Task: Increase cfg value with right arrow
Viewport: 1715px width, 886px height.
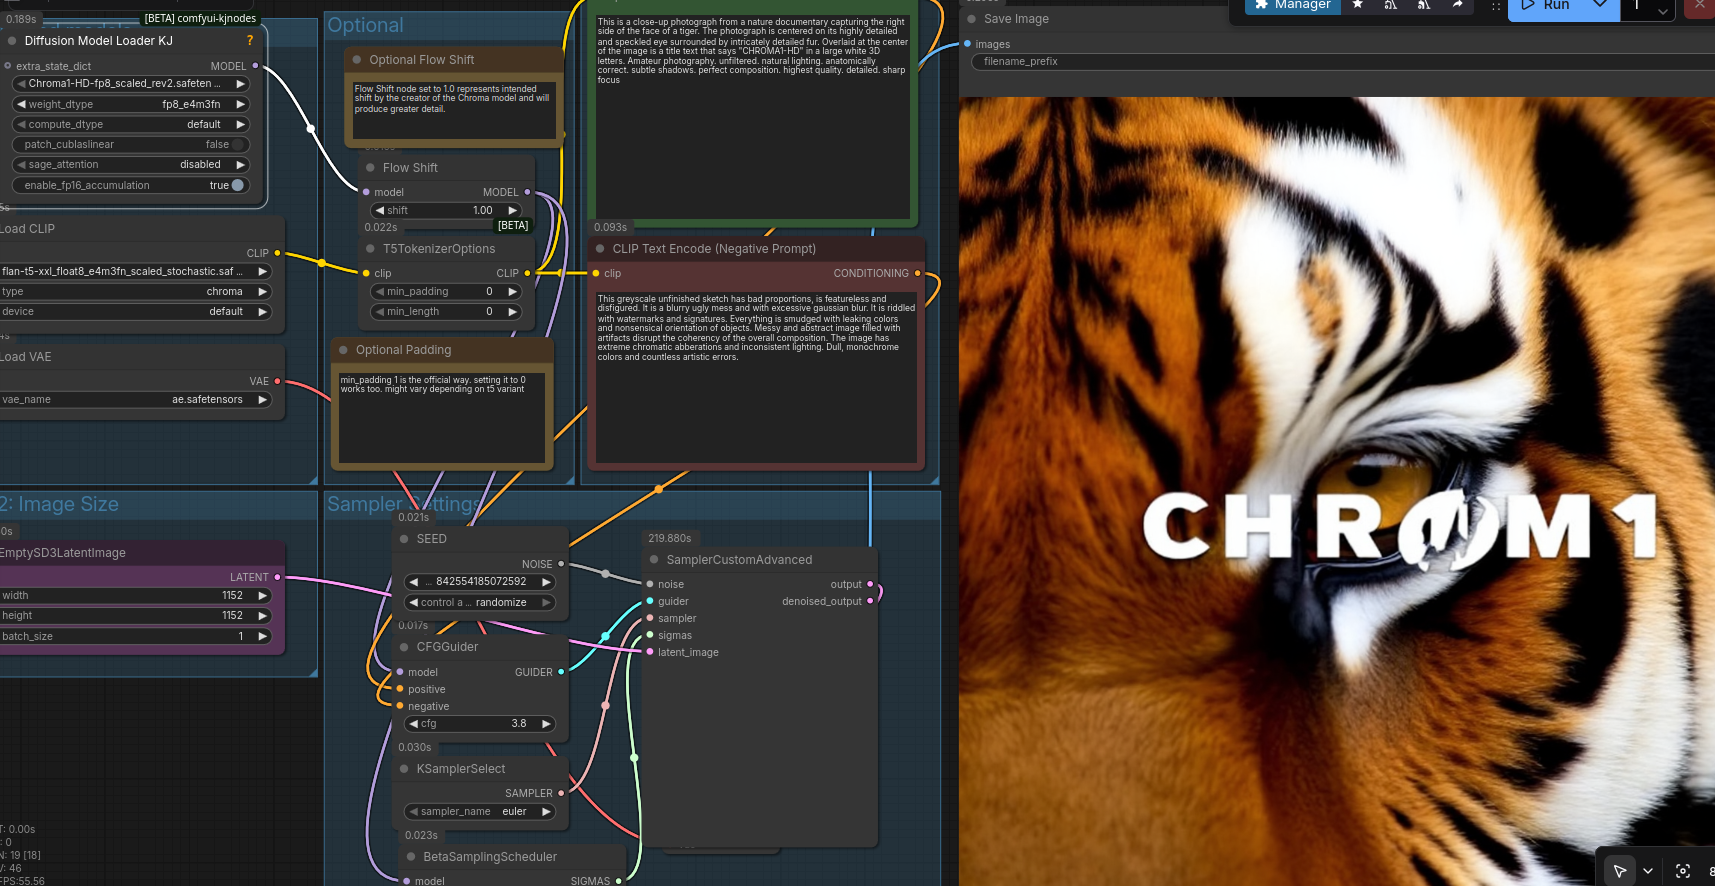Action: [x=546, y=724]
